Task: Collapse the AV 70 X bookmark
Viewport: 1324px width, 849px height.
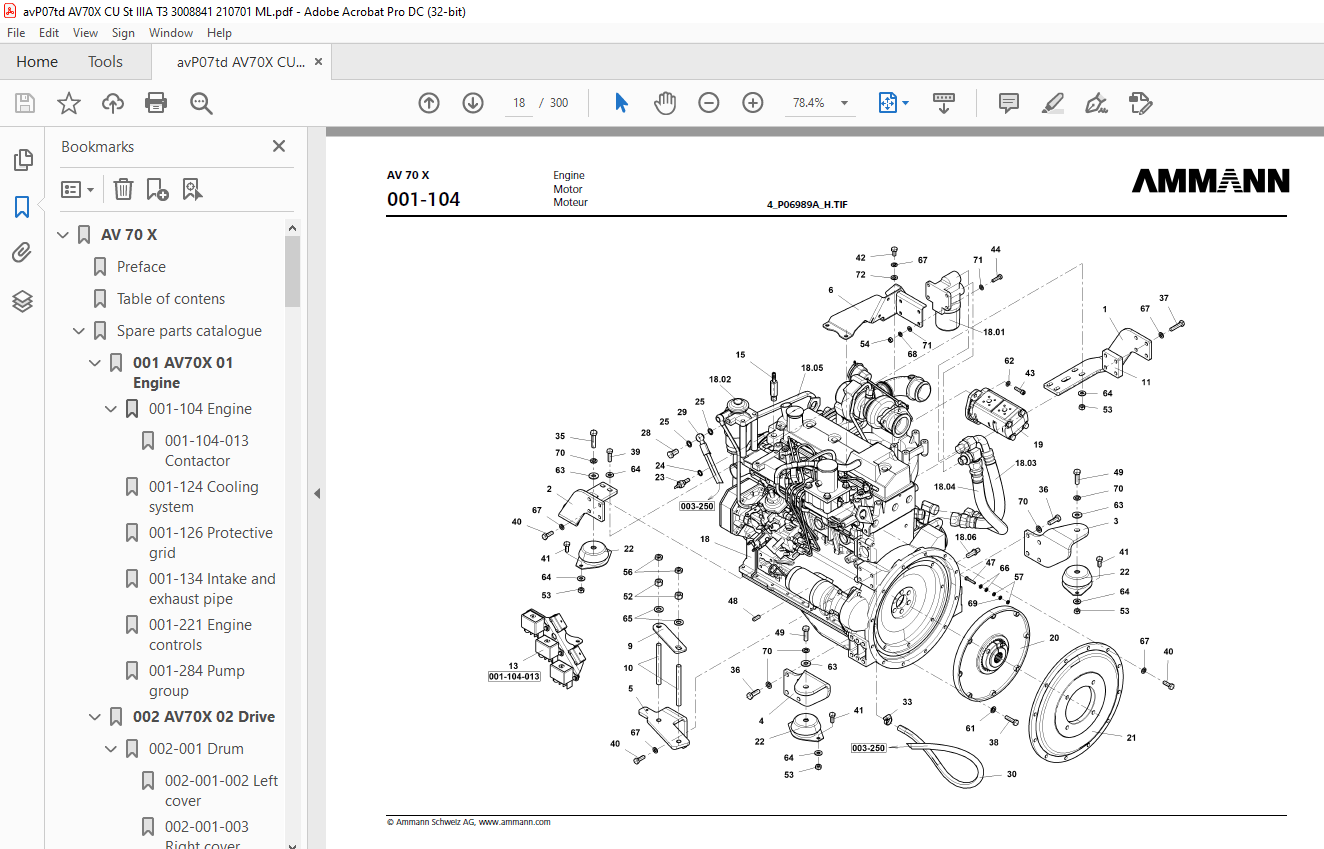Action: coord(63,235)
